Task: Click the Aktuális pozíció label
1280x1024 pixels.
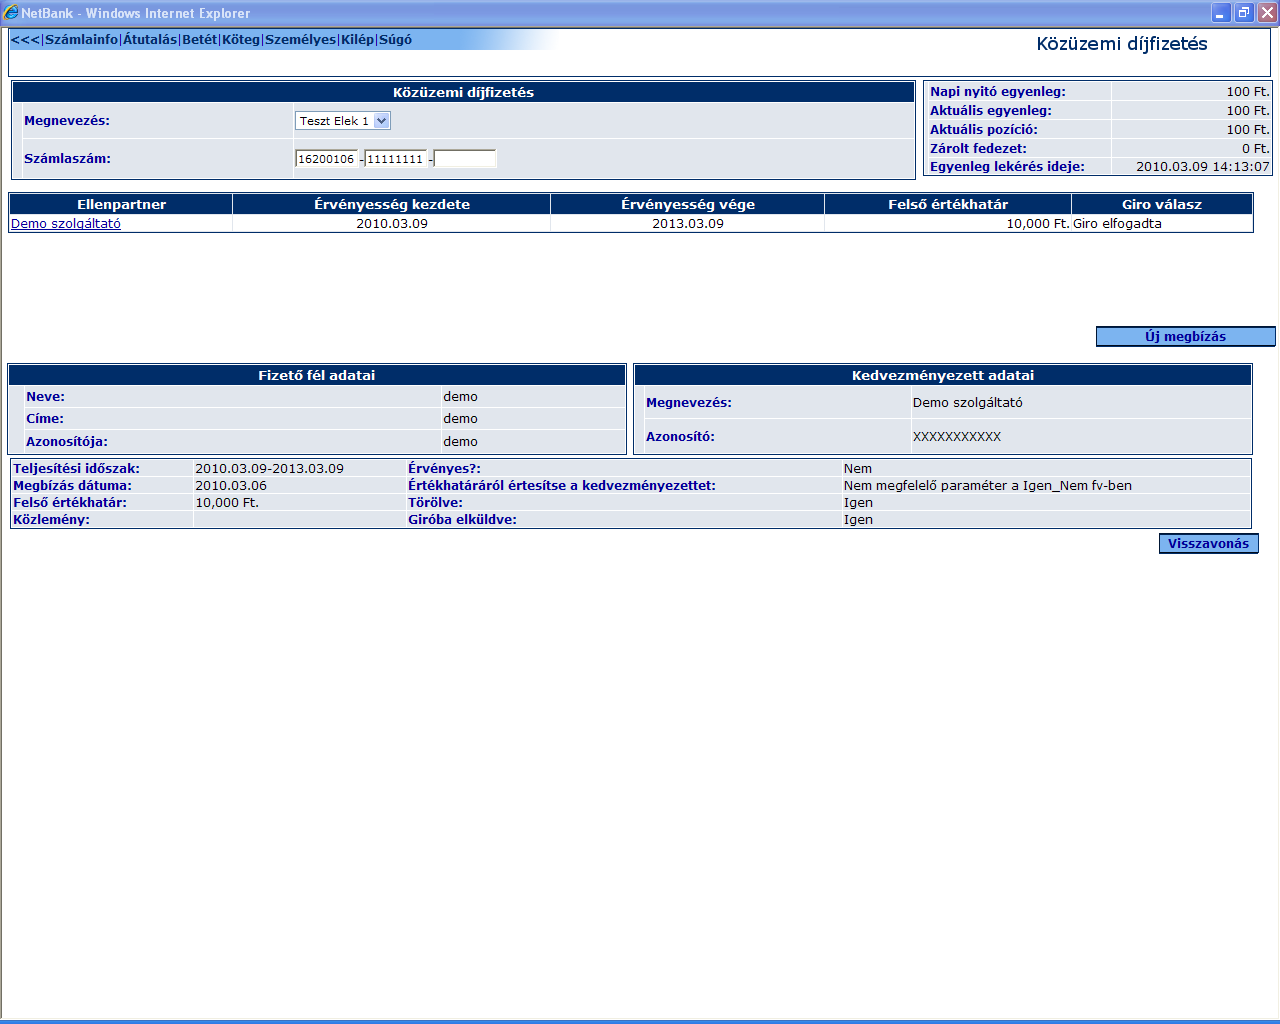Action: 984,130
